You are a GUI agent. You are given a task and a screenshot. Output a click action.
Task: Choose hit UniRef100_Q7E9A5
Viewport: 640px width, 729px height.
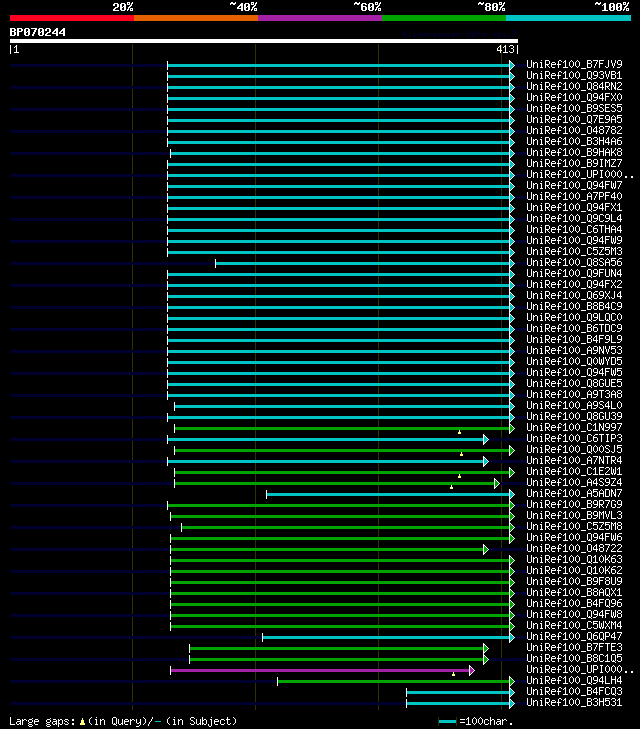[x=574, y=119]
